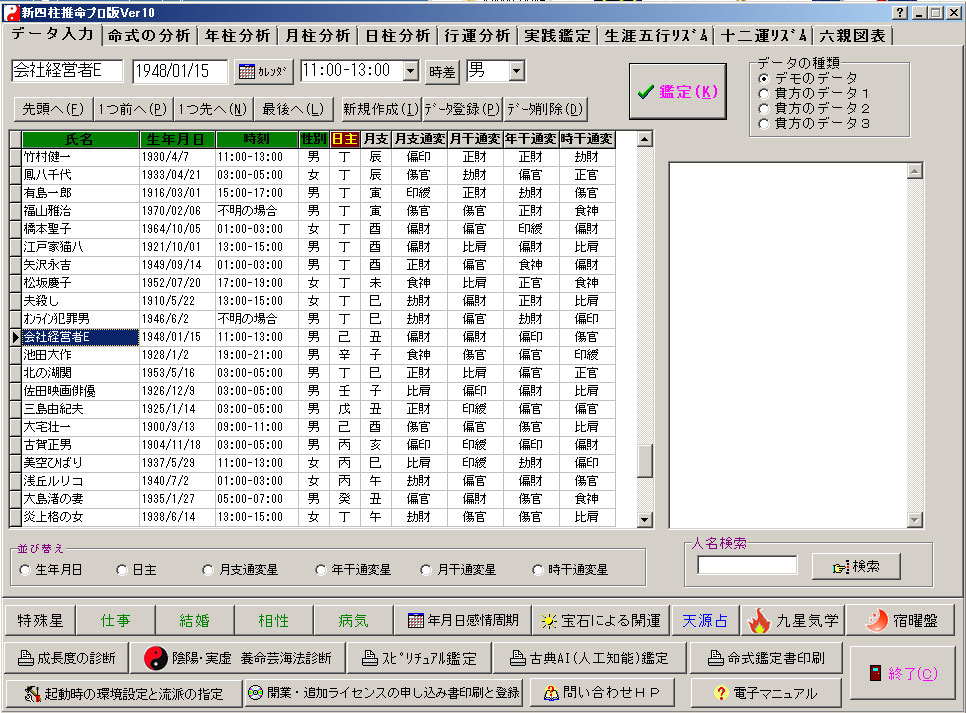966x713 pixels.
Task: Click 新規作成(I) button
Action: (381, 109)
